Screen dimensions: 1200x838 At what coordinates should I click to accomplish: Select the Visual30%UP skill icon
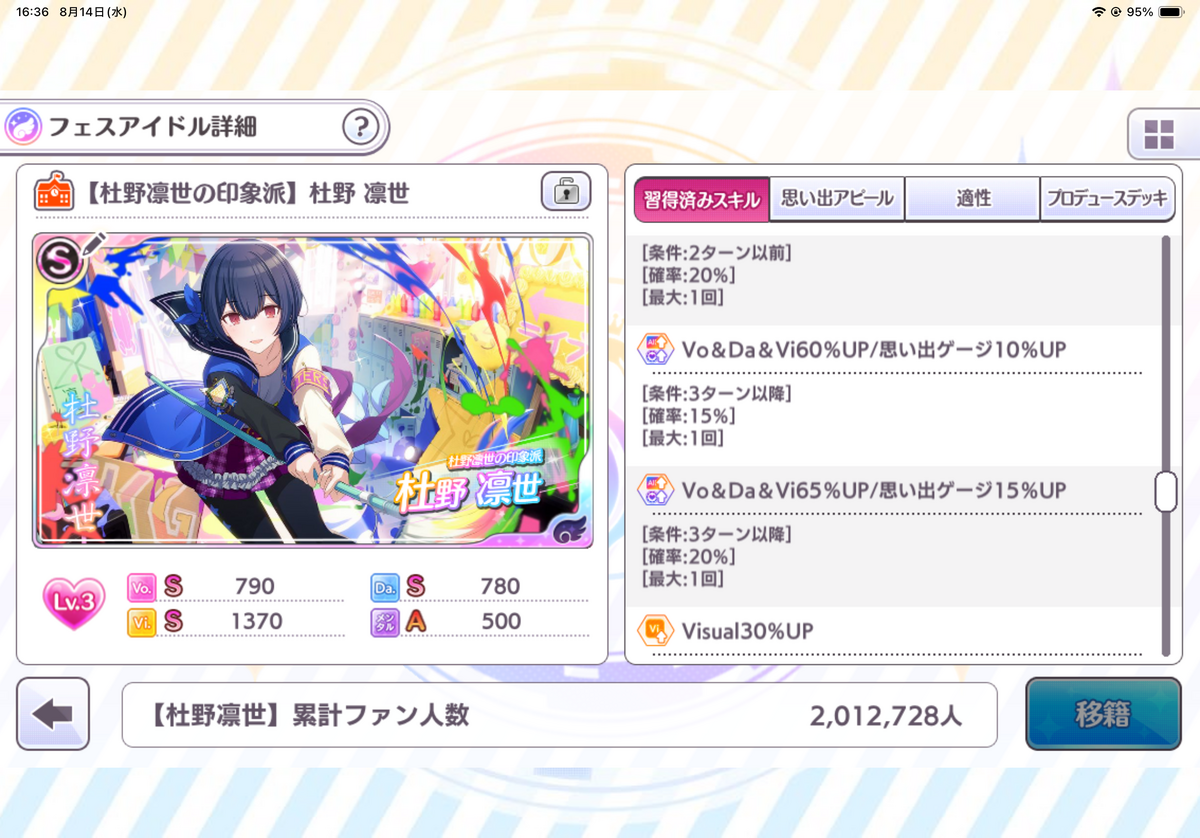pyautogui.click(x=655, y=631)
